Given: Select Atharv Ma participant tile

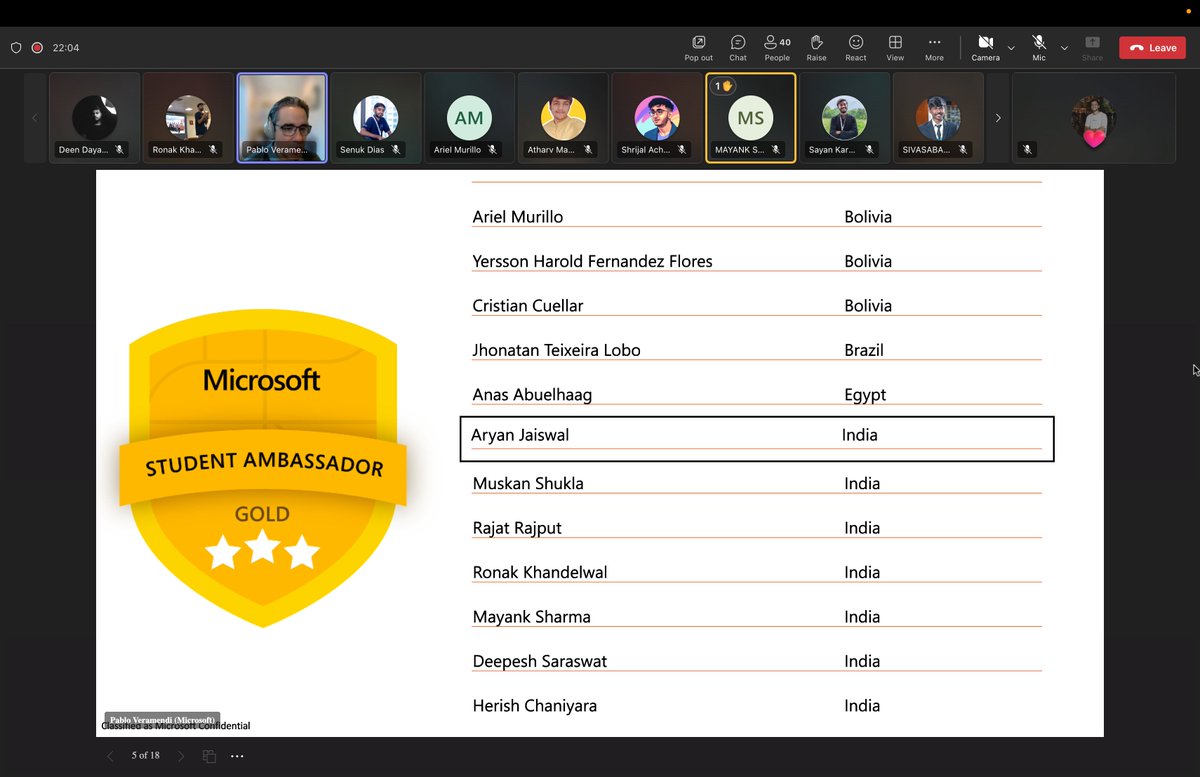Looking at the screenshot, I should [563, 118].
